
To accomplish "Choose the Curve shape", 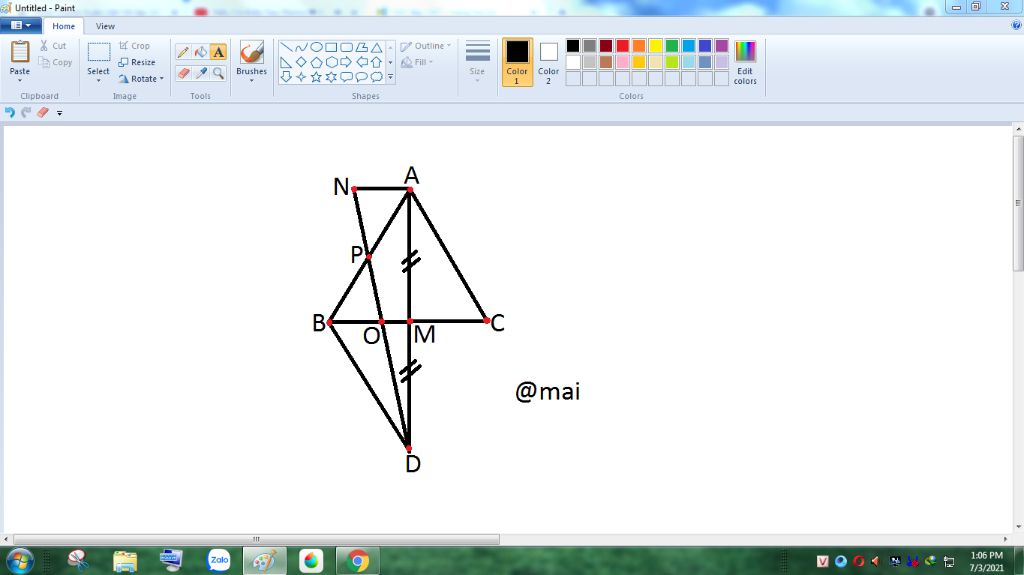I will (301, 47).
